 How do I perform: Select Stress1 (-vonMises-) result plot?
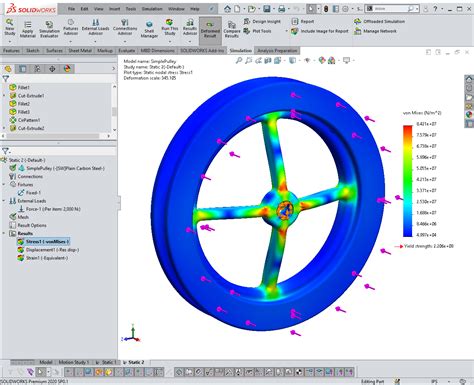pos(43,241)
